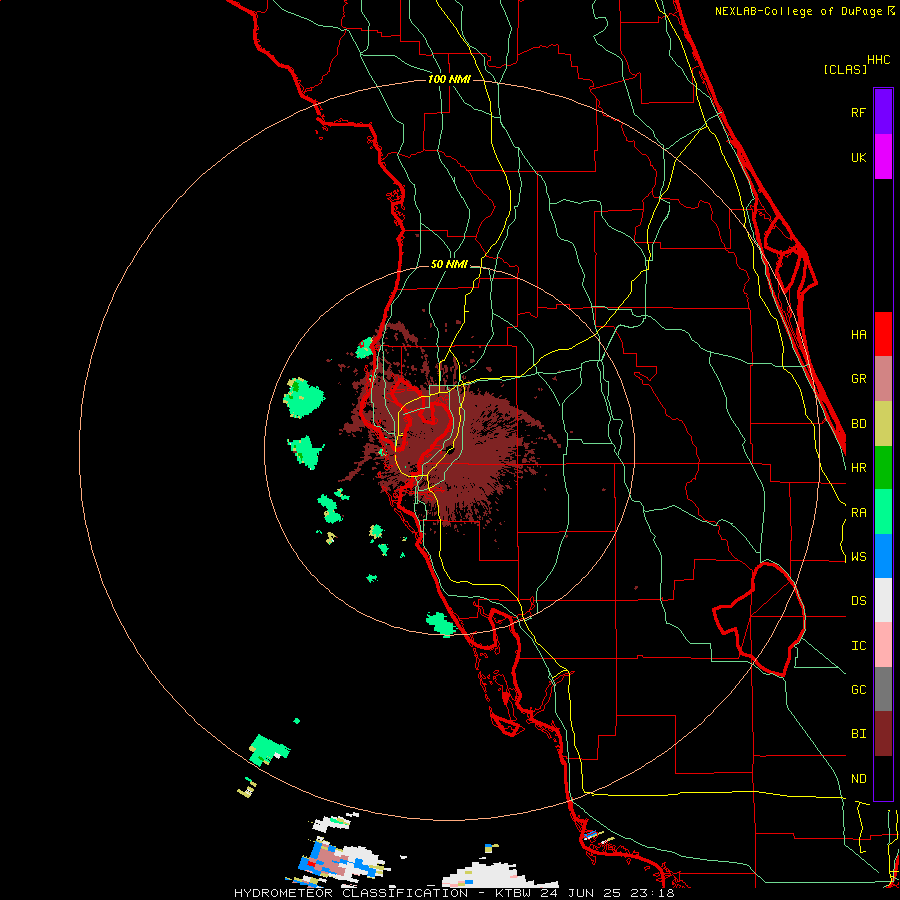This screenshot has width=900, height=900.
Task: Click the GC legend label
Action: point(858,690)
